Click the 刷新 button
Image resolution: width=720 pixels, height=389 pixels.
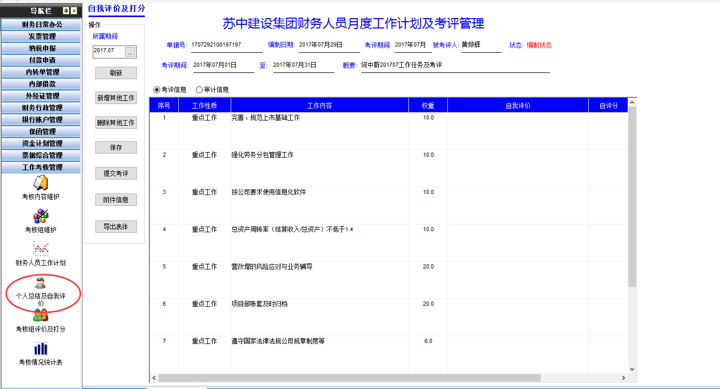[116, 73]
